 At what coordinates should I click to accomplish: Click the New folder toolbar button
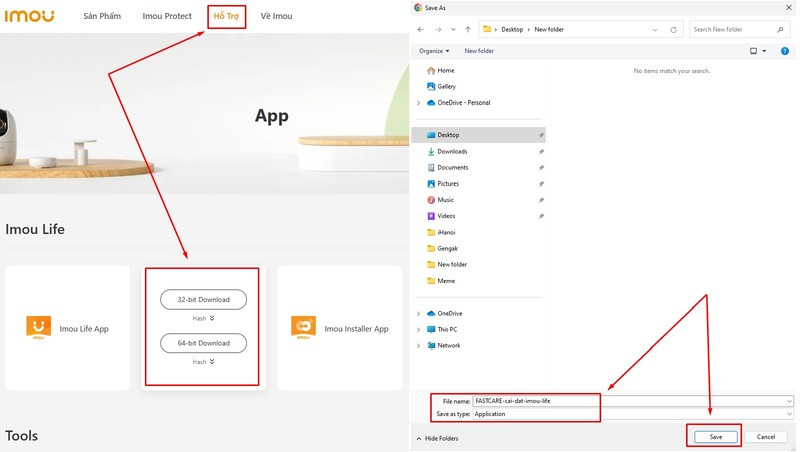coord(479,51)
